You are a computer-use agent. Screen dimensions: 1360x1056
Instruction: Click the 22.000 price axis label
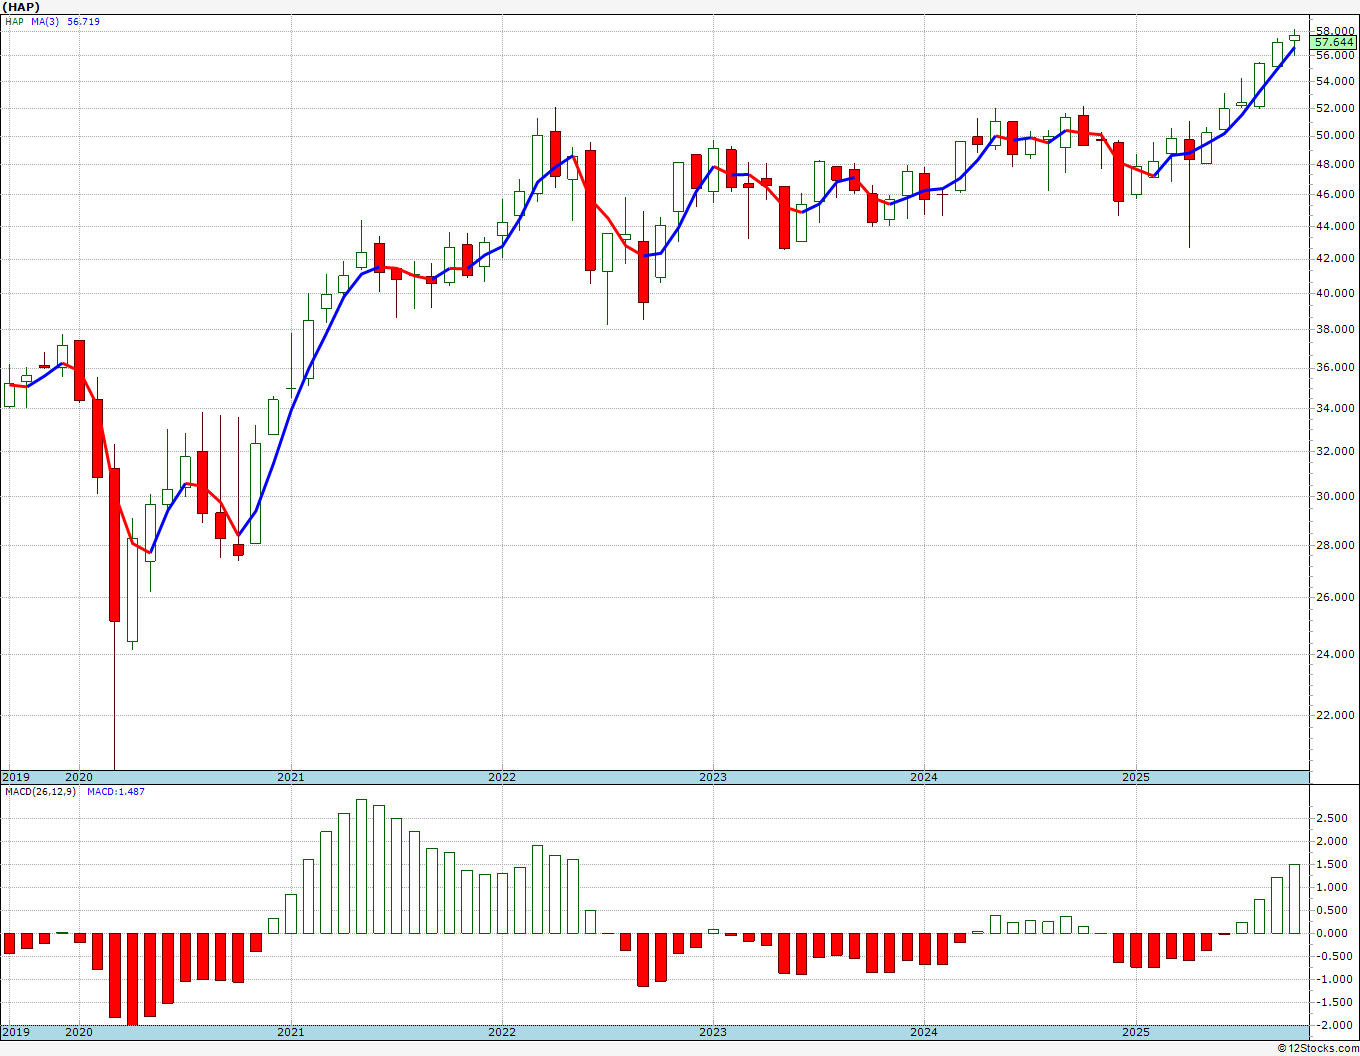[x=1336, y=715]
